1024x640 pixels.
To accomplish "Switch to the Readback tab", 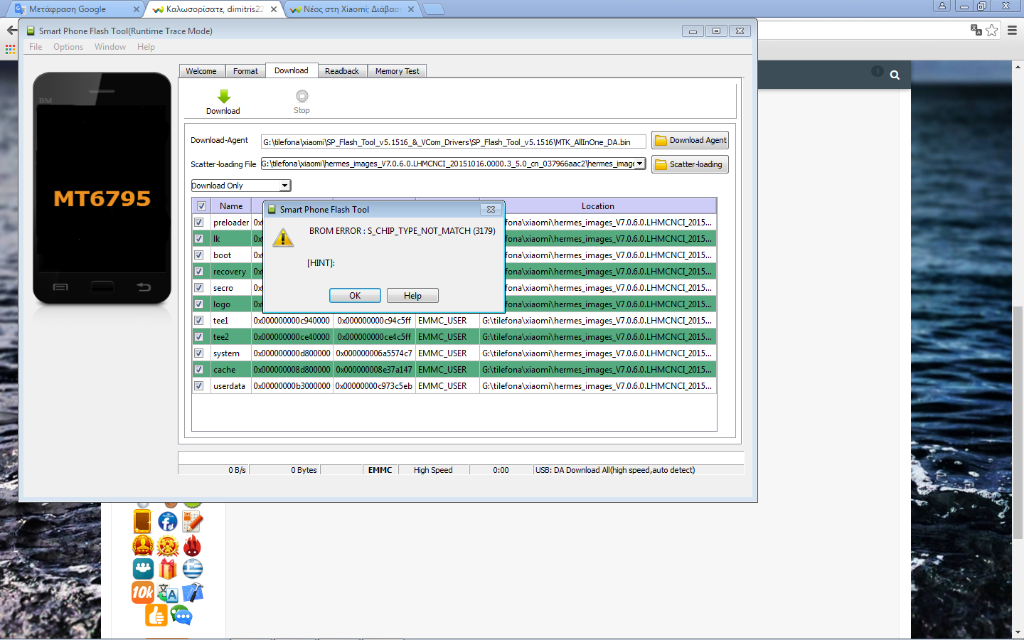I will tap(342, 71).
